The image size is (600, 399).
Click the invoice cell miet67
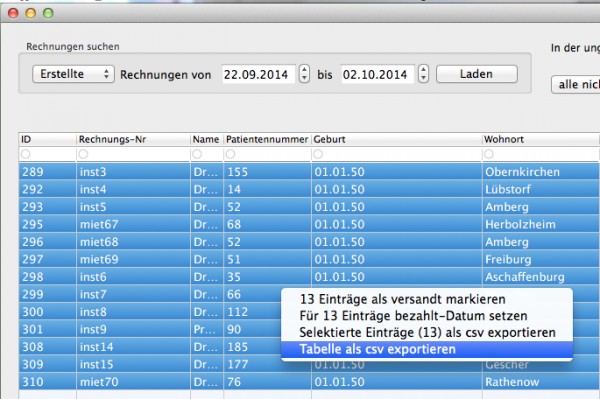click(x=133, y=224)
